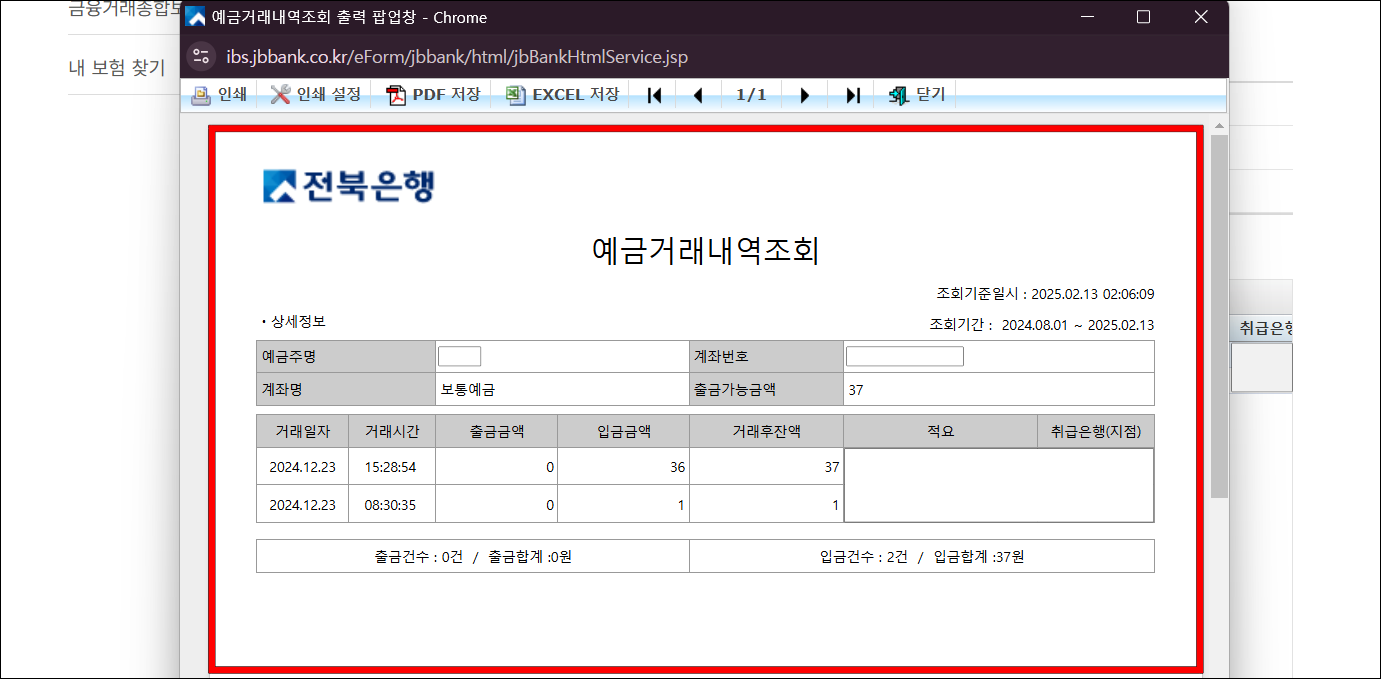Click the 예금주명 input field
1381x679 pixels.
pos(460,355)
